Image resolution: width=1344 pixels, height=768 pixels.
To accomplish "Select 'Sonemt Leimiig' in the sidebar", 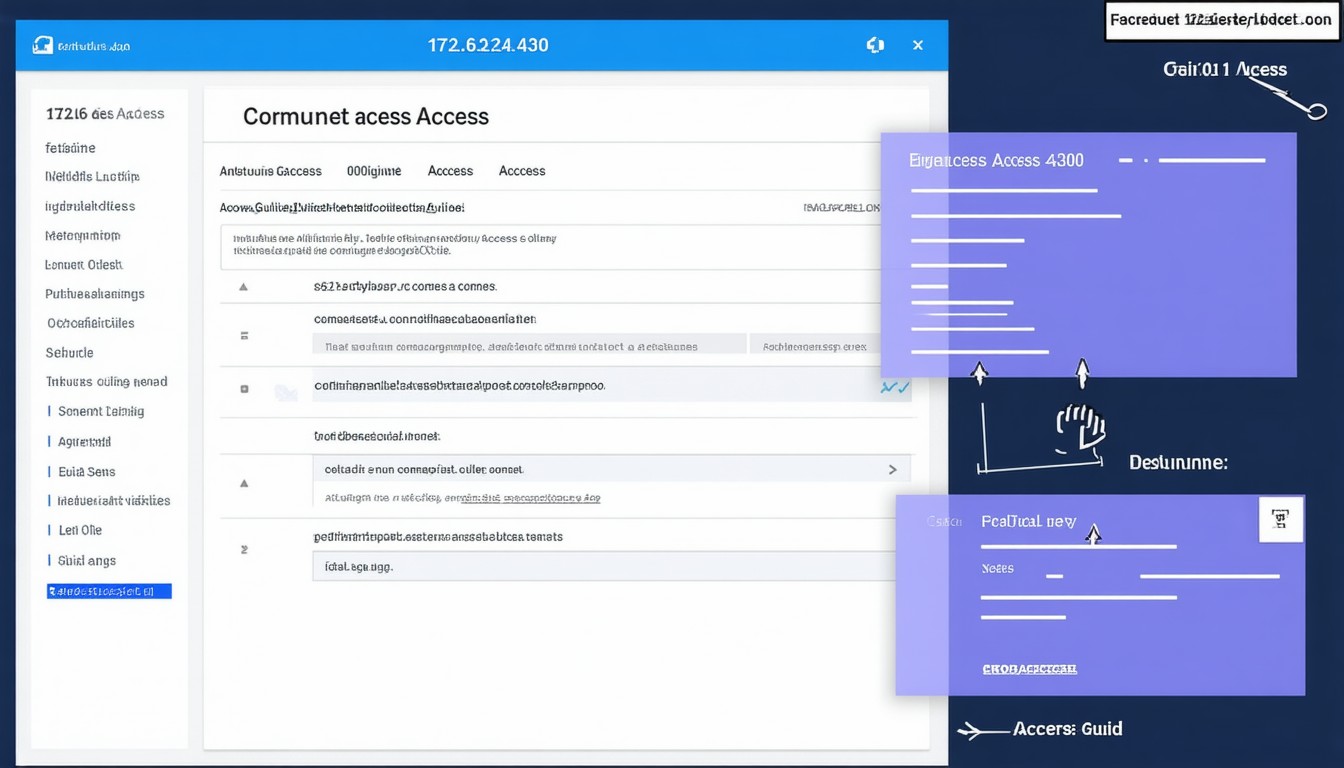I will pos(101,411).
